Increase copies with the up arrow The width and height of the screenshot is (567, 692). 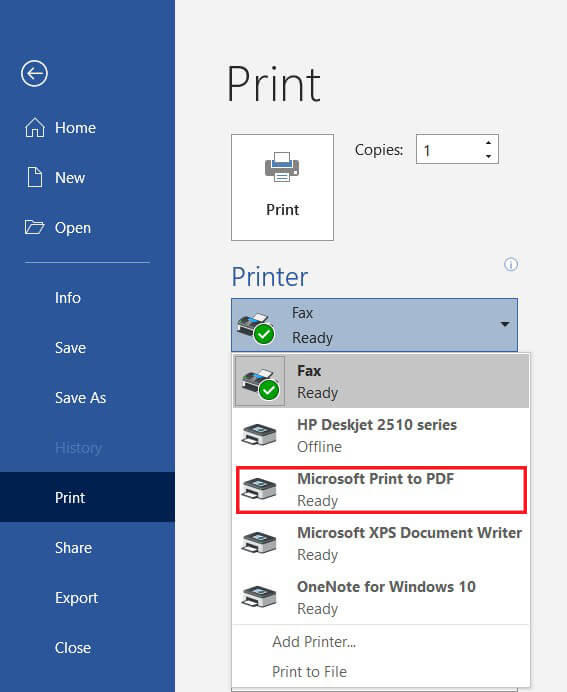coord(488,143)
